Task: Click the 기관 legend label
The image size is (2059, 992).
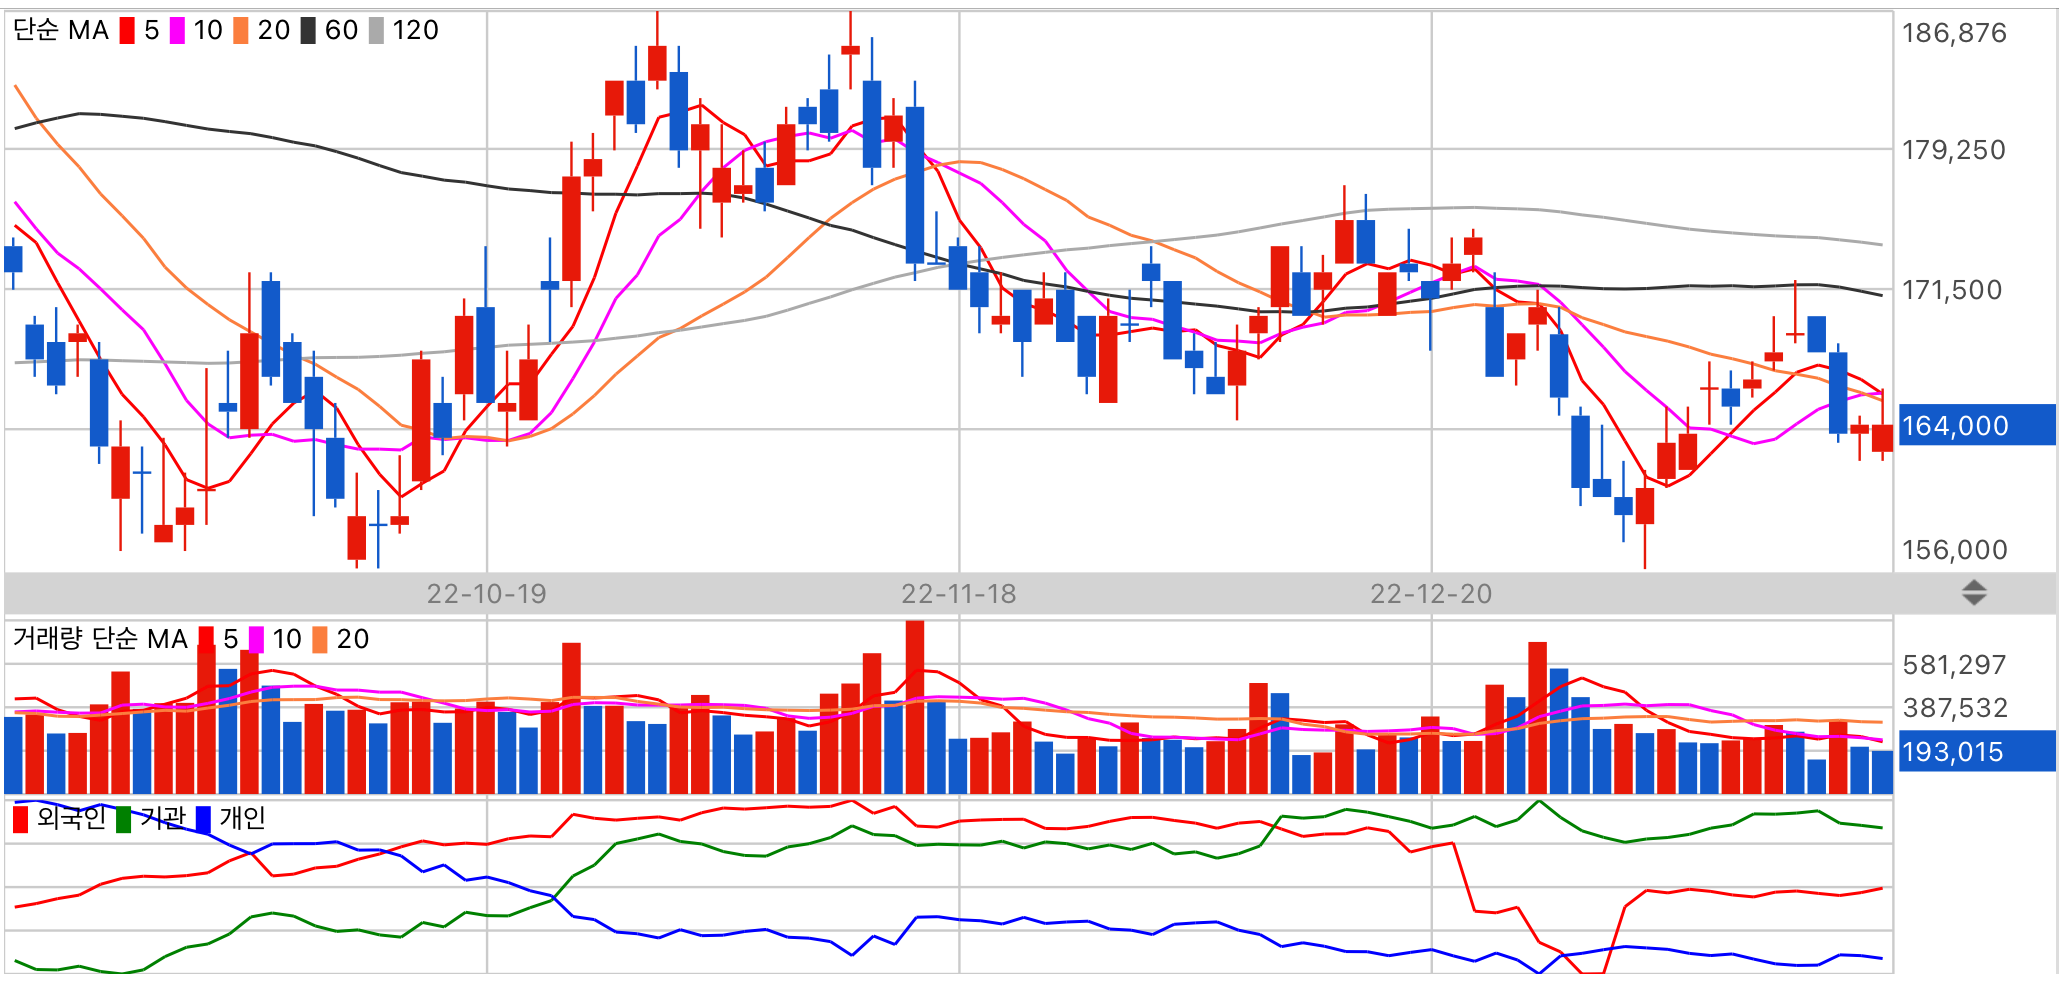Action: (x=163, y=818)
